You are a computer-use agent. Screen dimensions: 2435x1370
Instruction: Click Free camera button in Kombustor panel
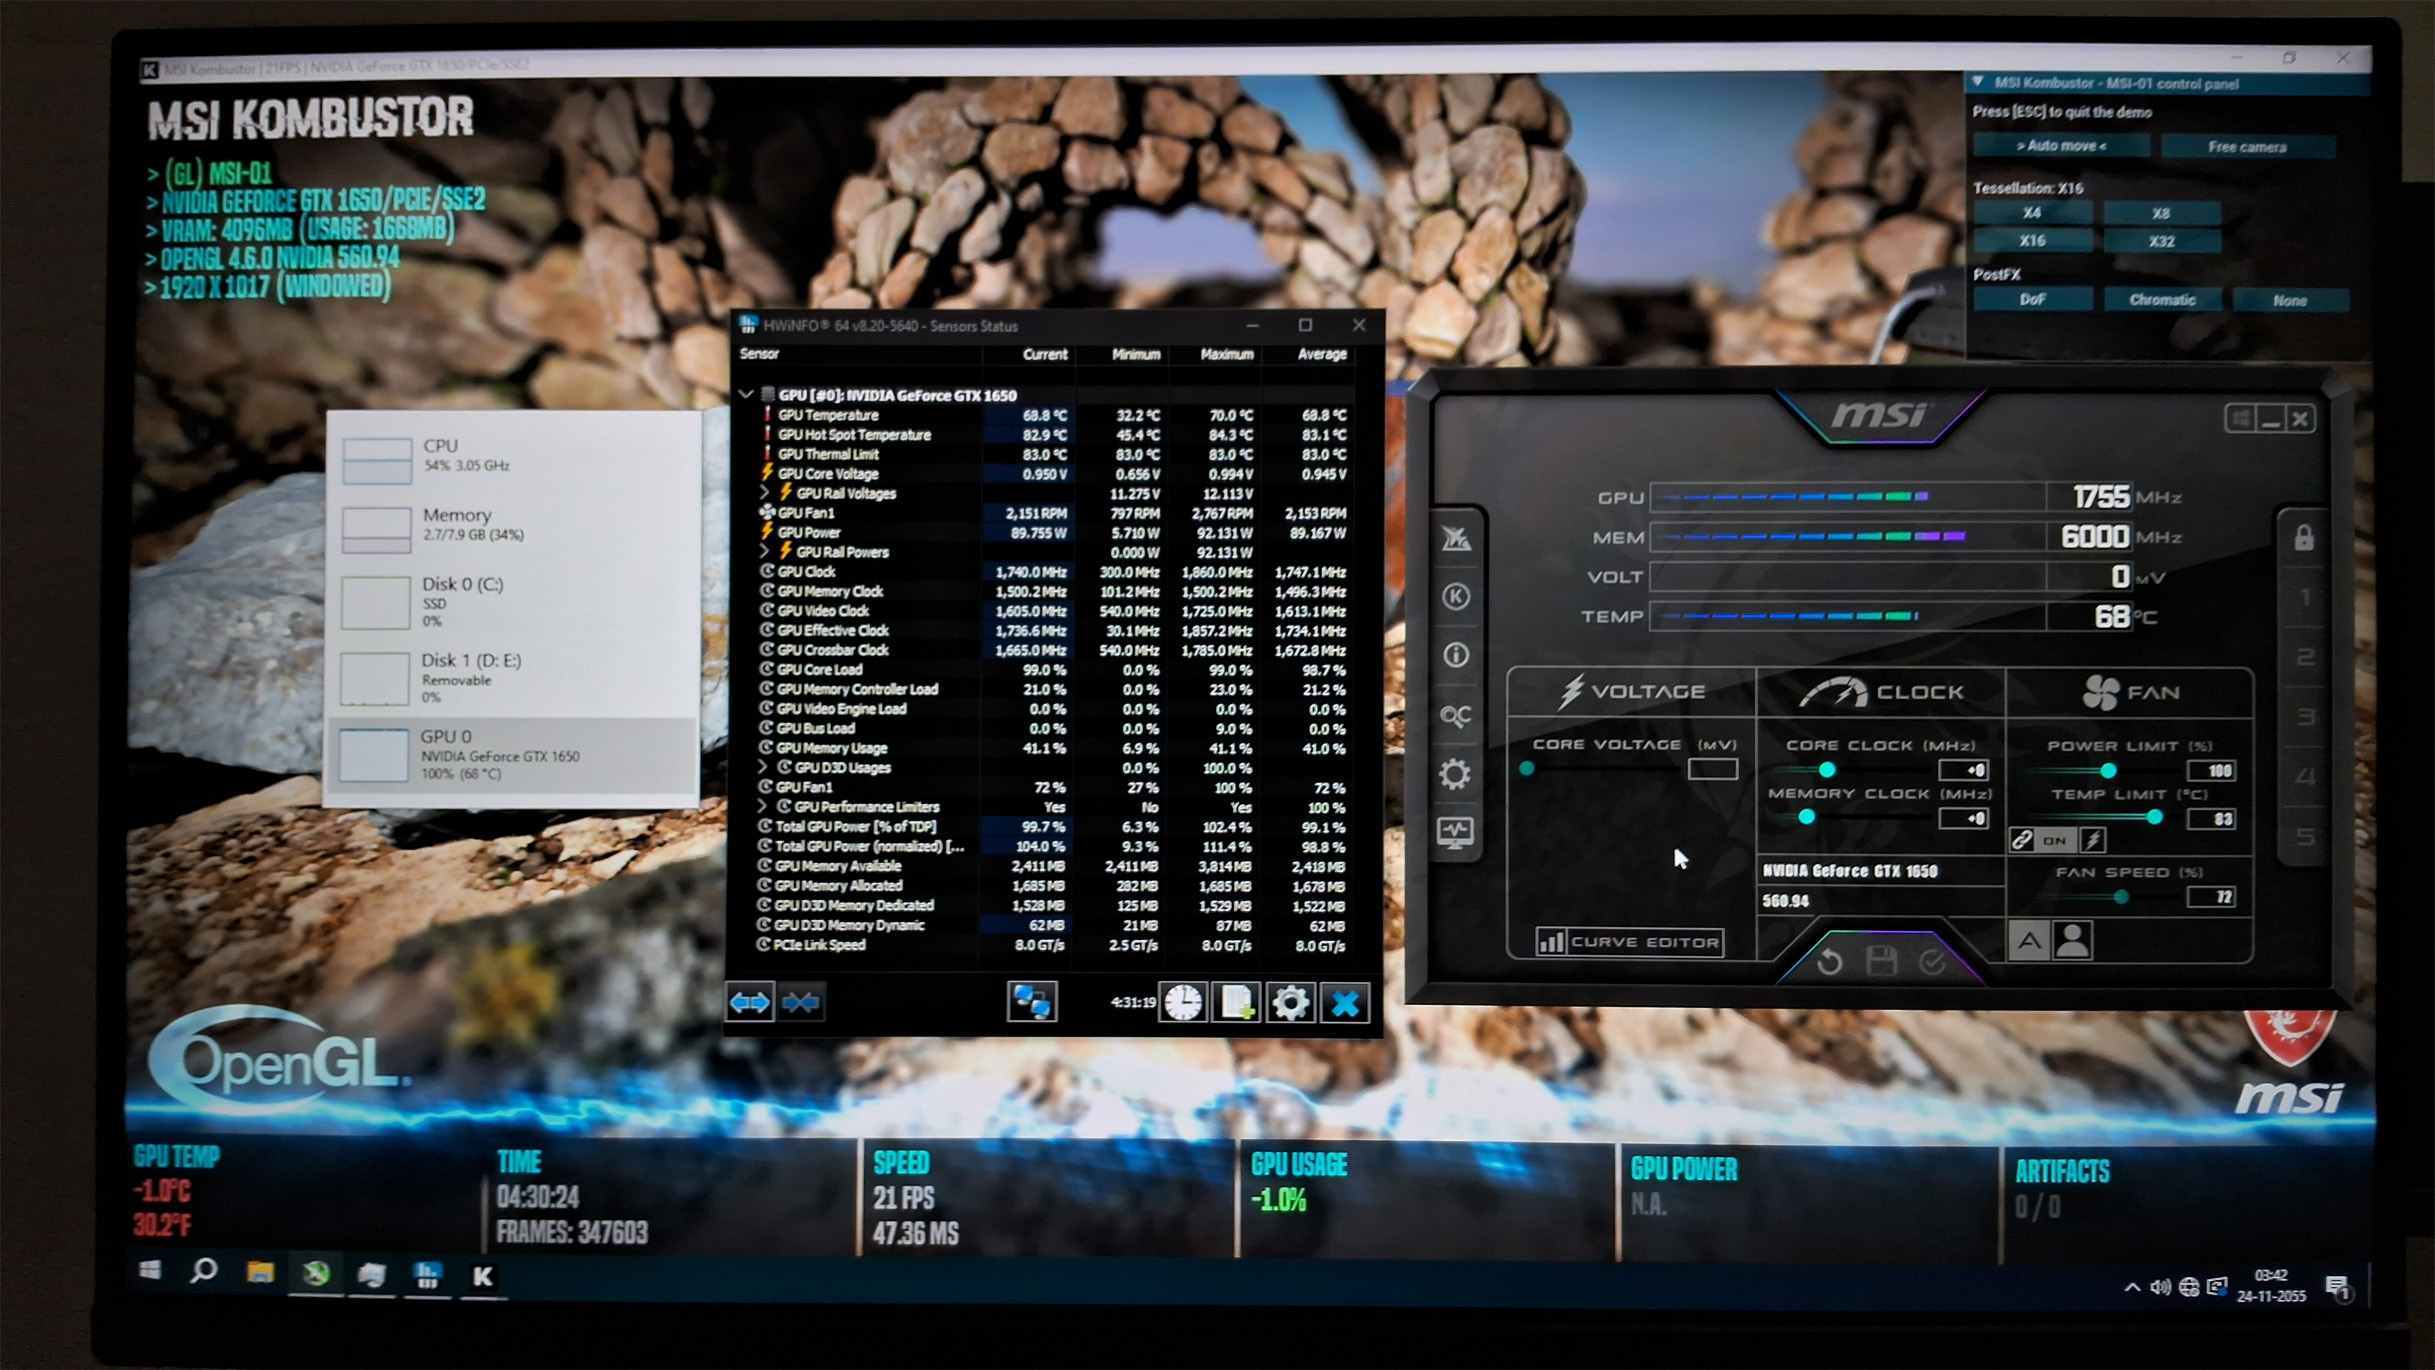tap(2247, 147)
